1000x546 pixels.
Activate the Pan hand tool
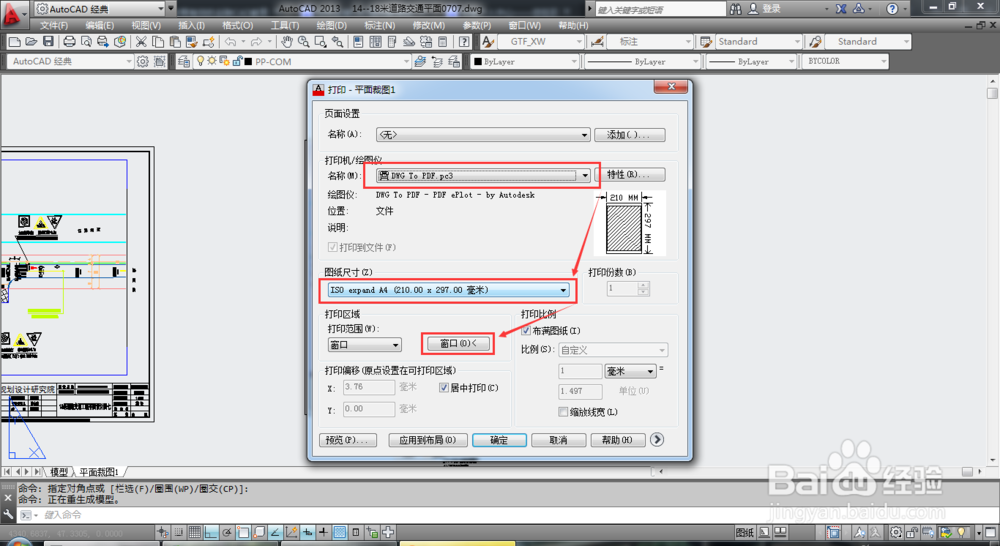[x=286, y=41]
